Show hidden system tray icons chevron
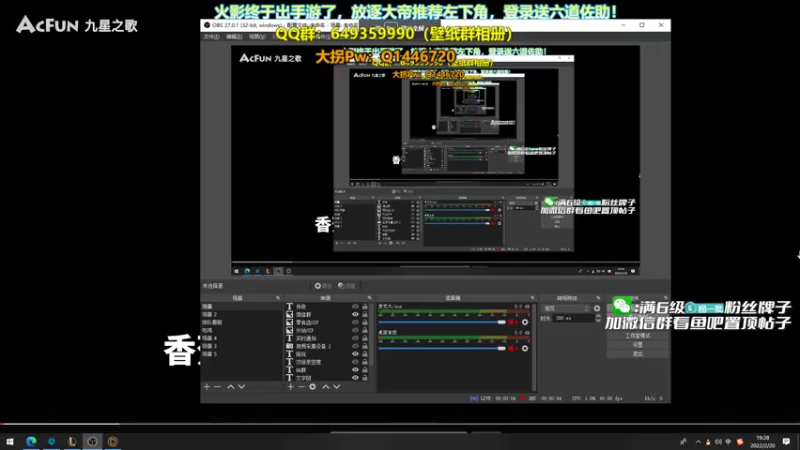This screenshot has width=800, height=450. coord(698,442)
